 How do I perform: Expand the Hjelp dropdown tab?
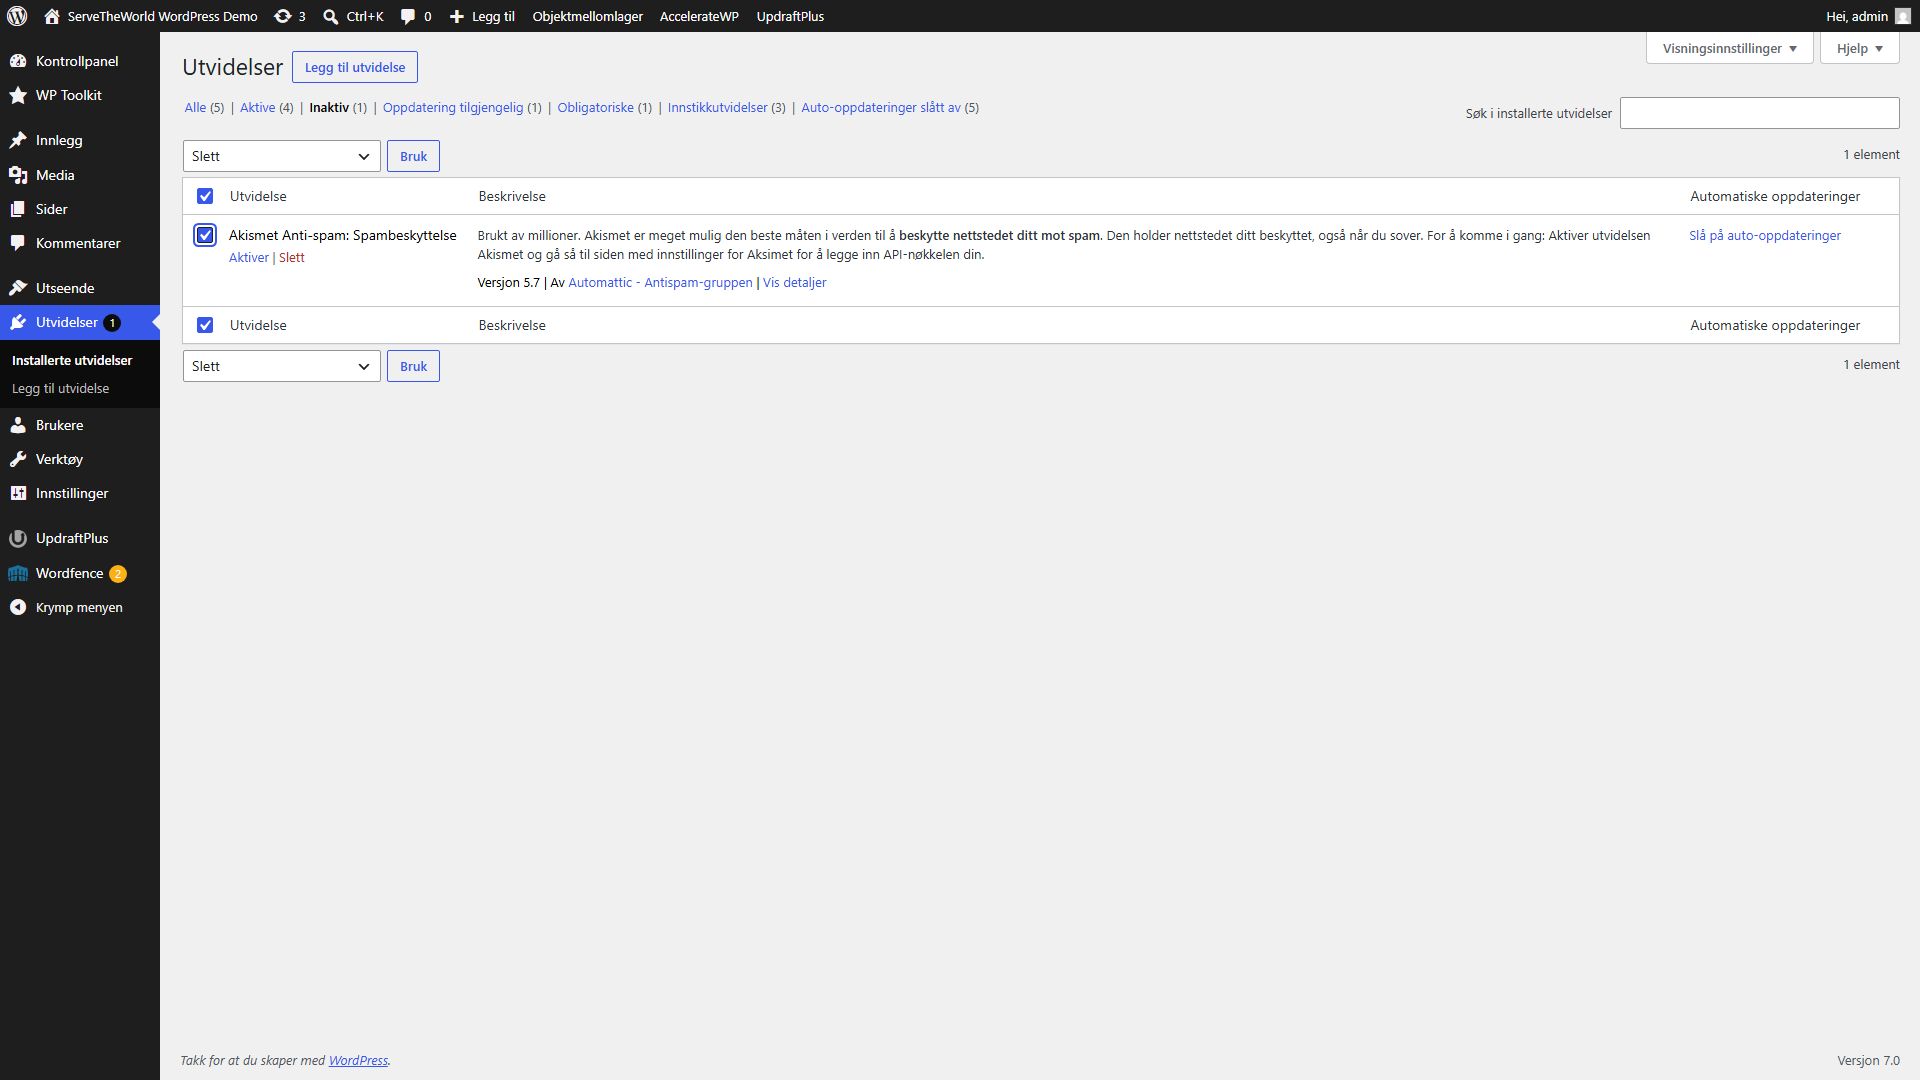pos(1859,48)
